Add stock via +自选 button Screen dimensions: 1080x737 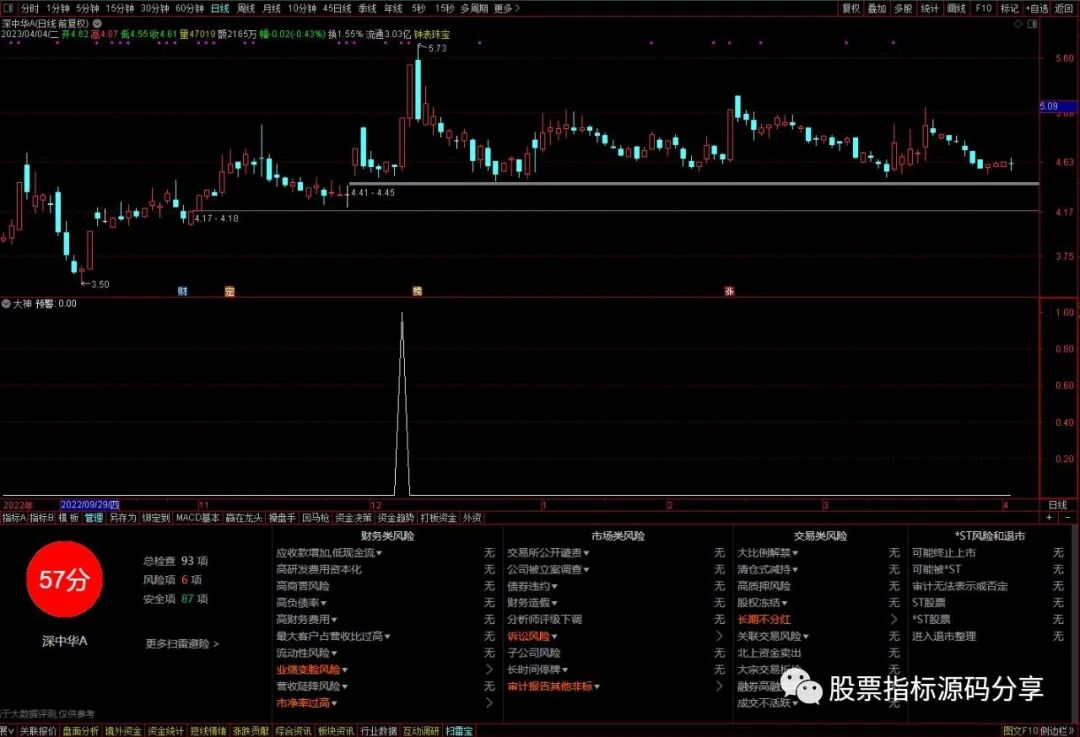point(1037,8)
